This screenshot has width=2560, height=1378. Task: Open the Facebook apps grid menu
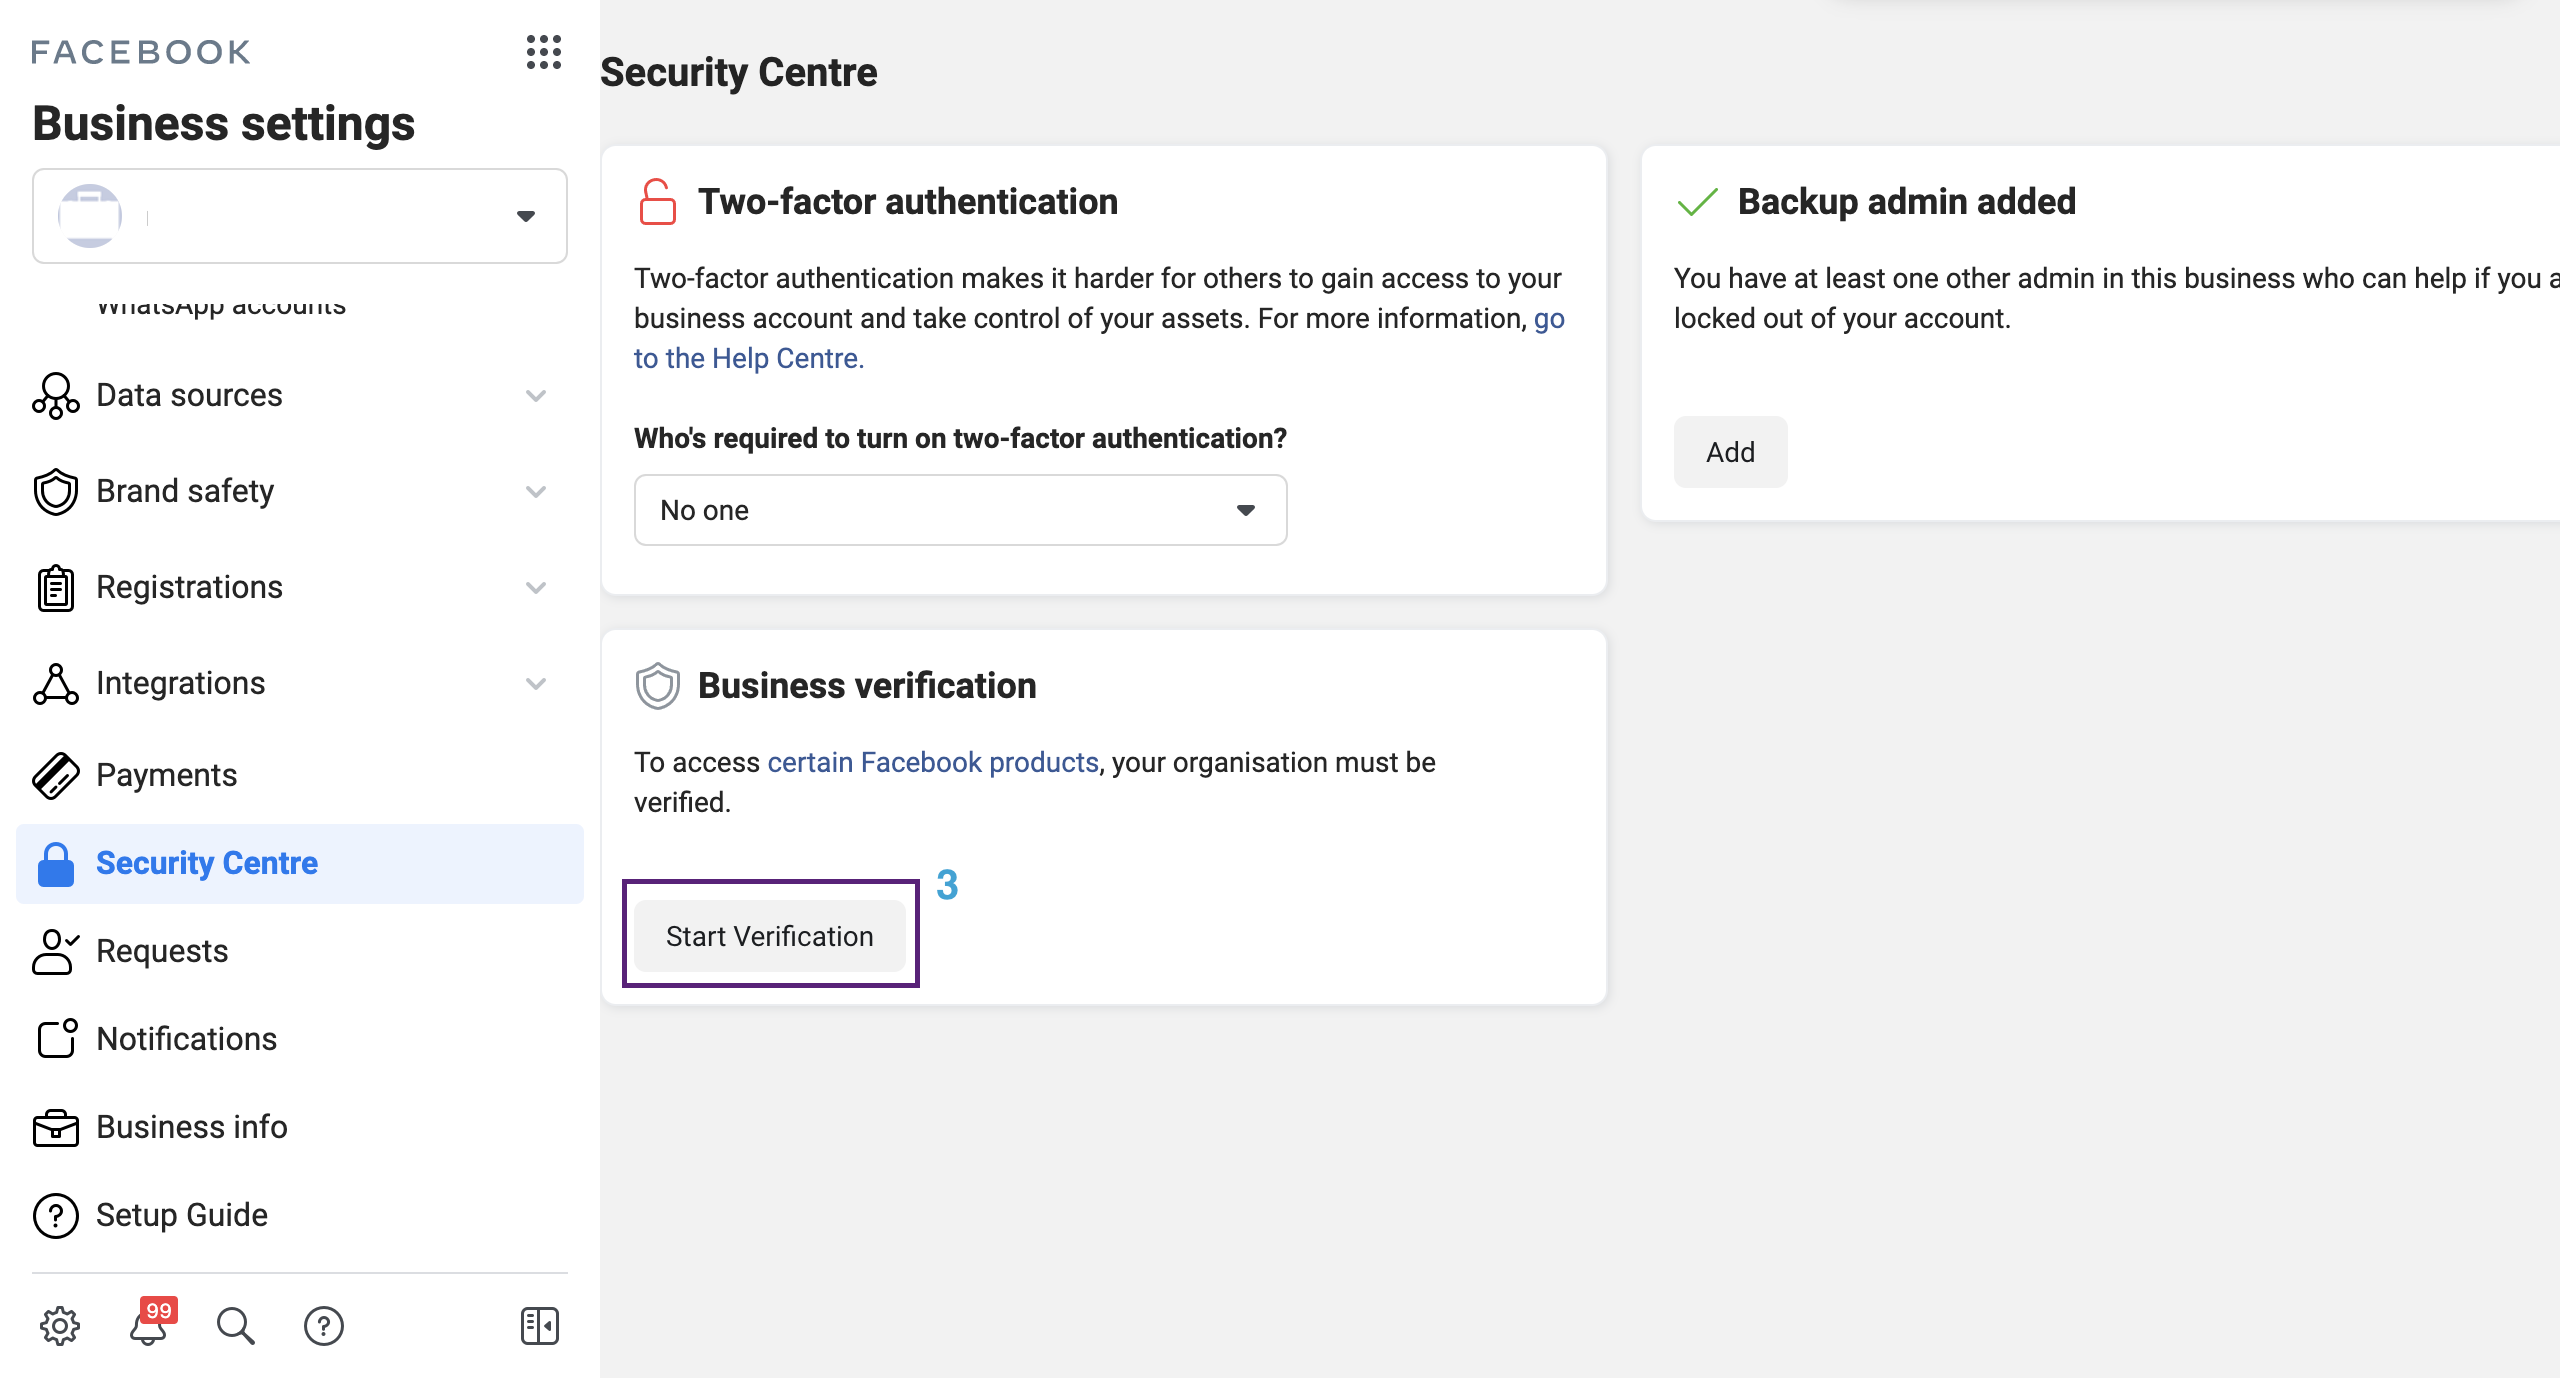pos(544,52)
